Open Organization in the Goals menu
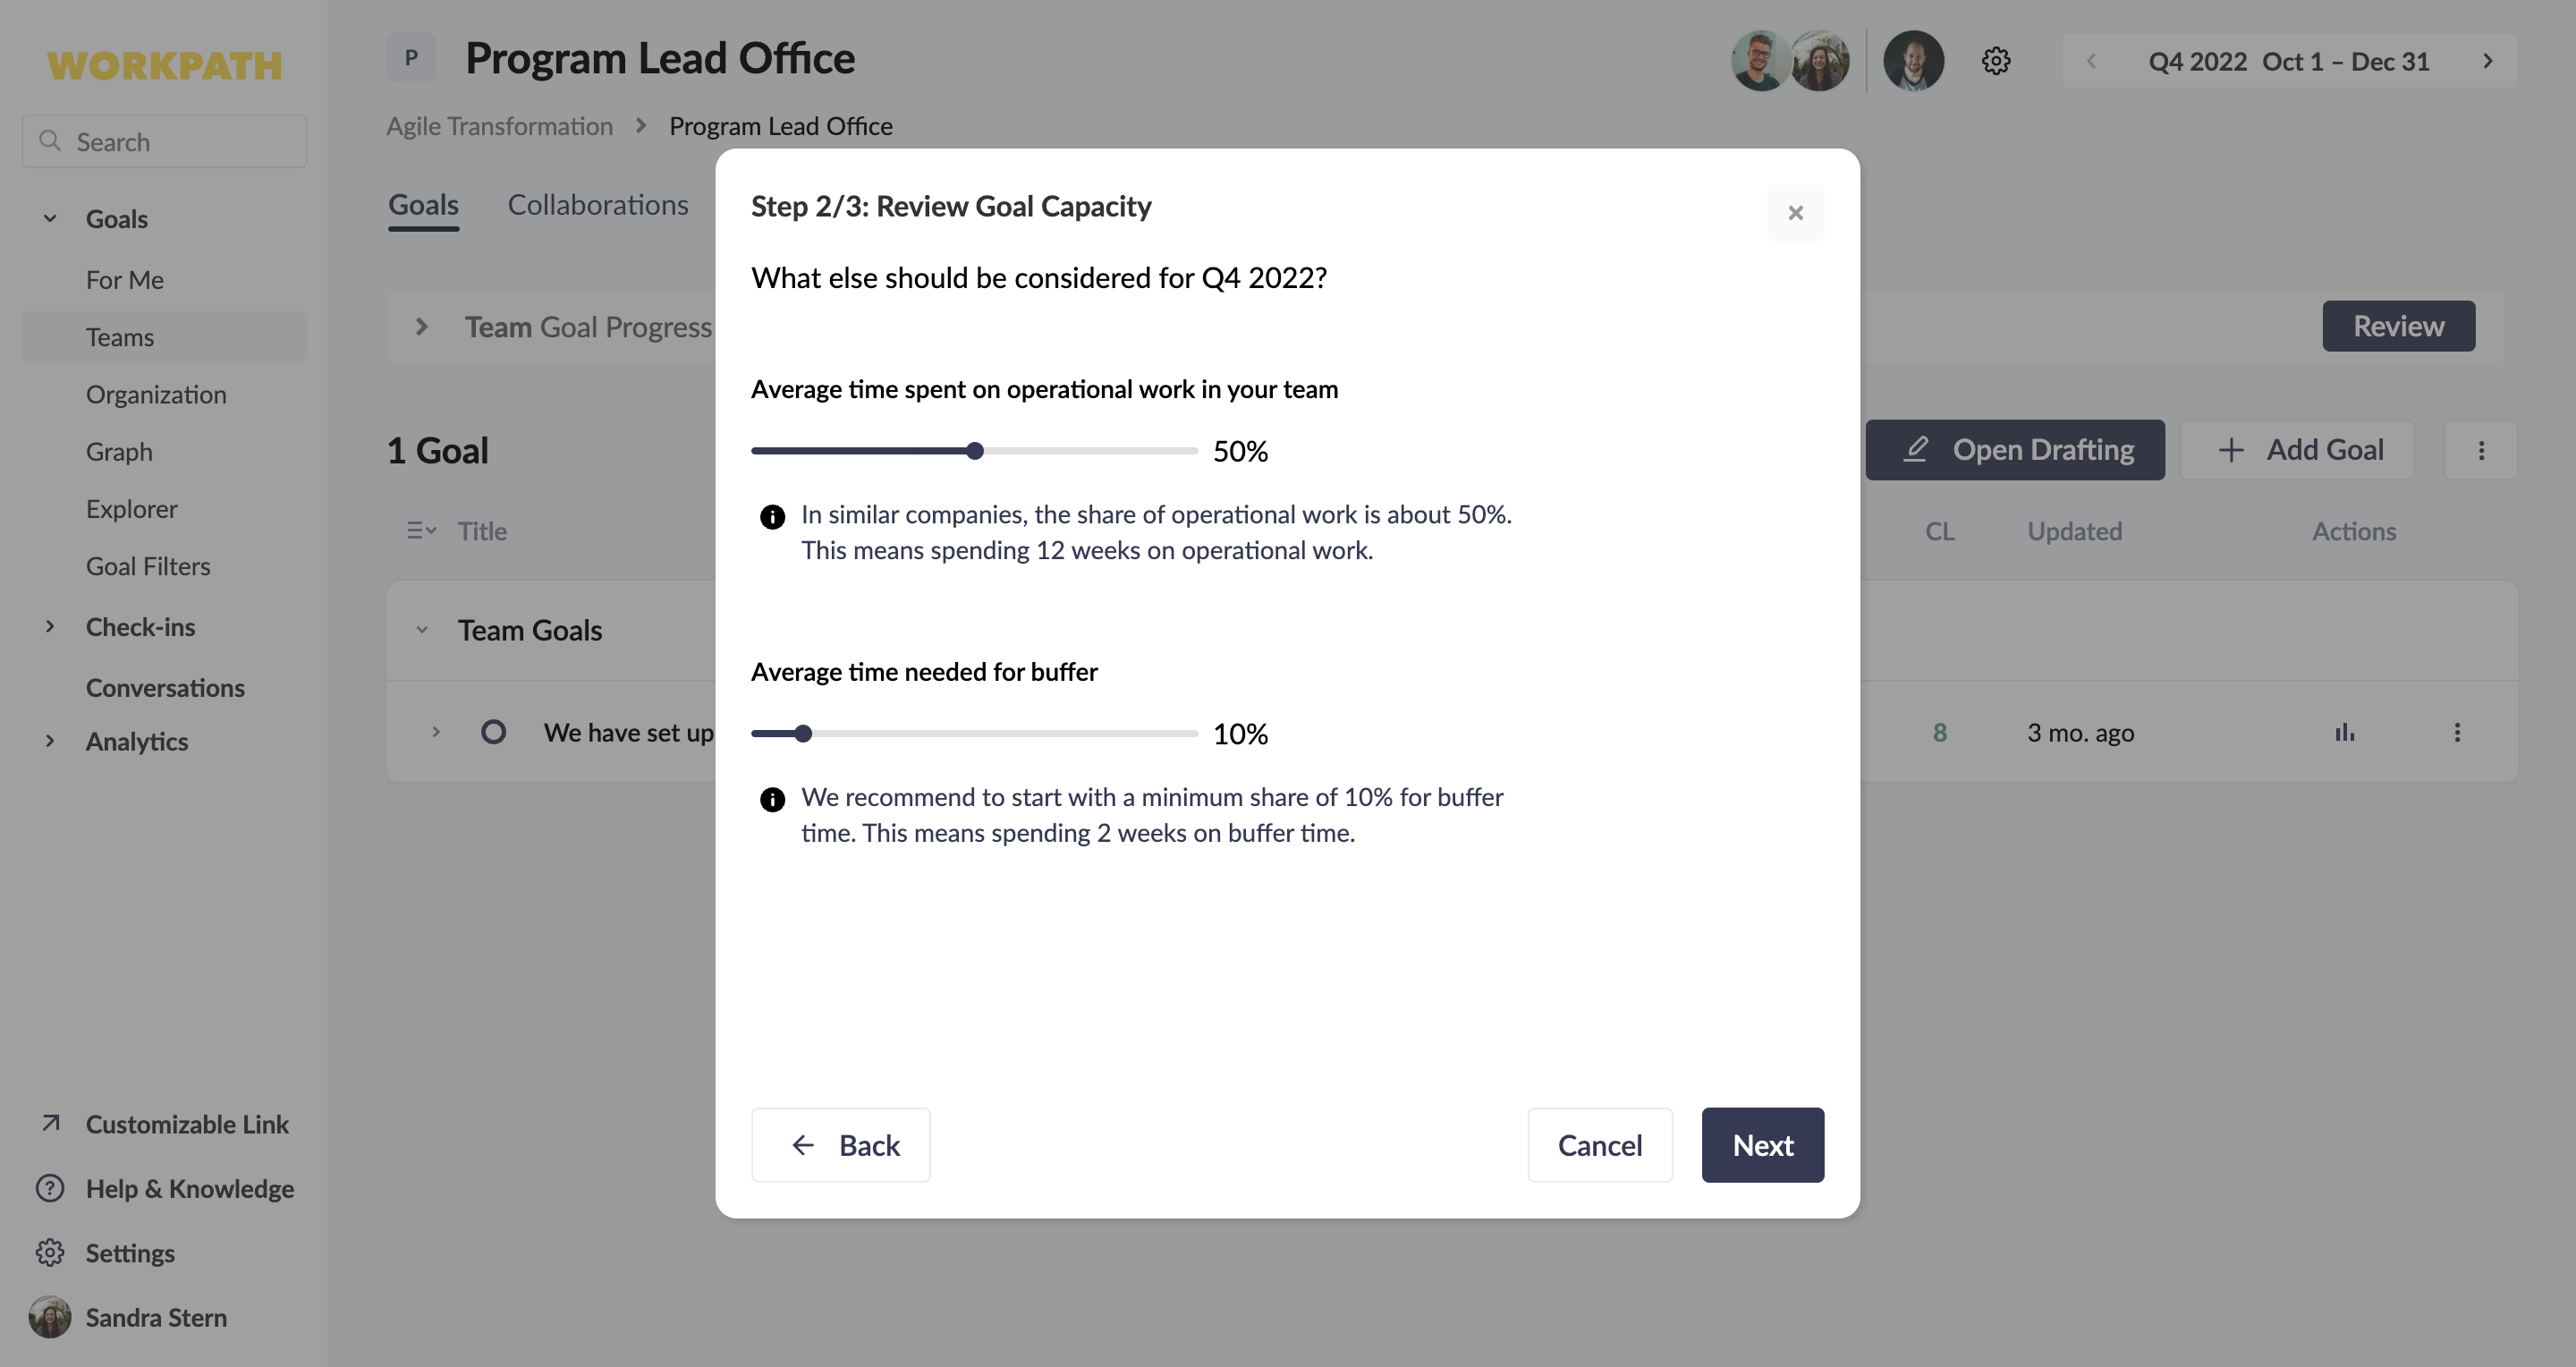Image resolution: width=2576 pixels, height=1367 pixels. point(156,394)
